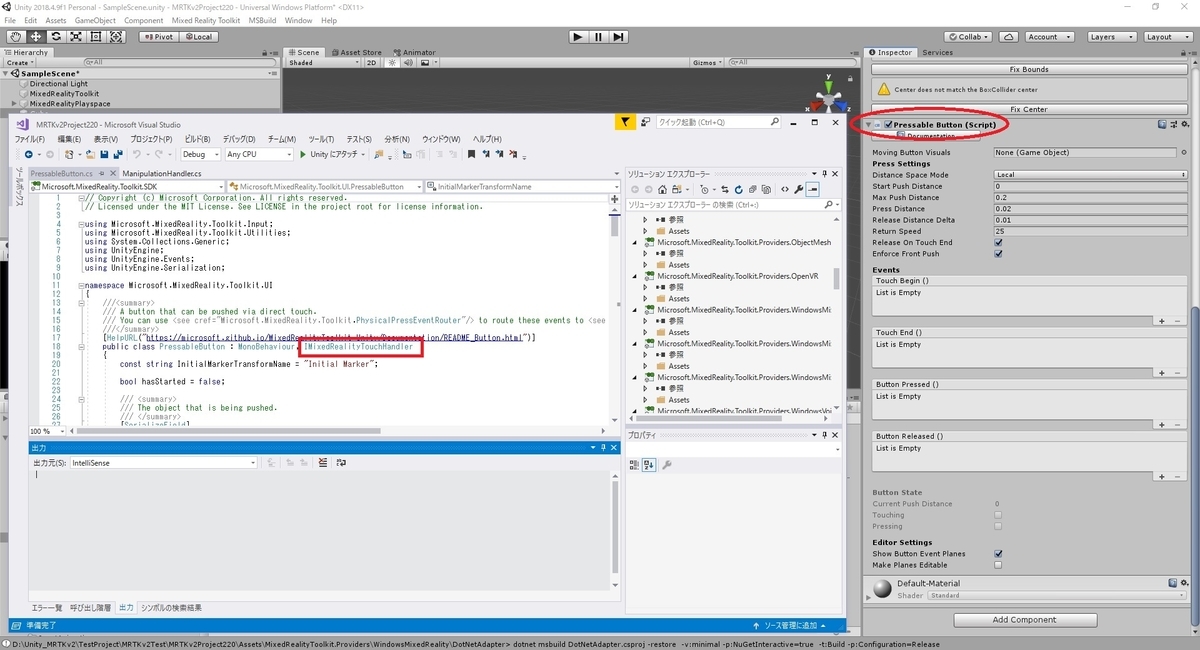Screen dimensions: 1200x650
Task: Click categorized icon in Properties panel
Action: 634,464
